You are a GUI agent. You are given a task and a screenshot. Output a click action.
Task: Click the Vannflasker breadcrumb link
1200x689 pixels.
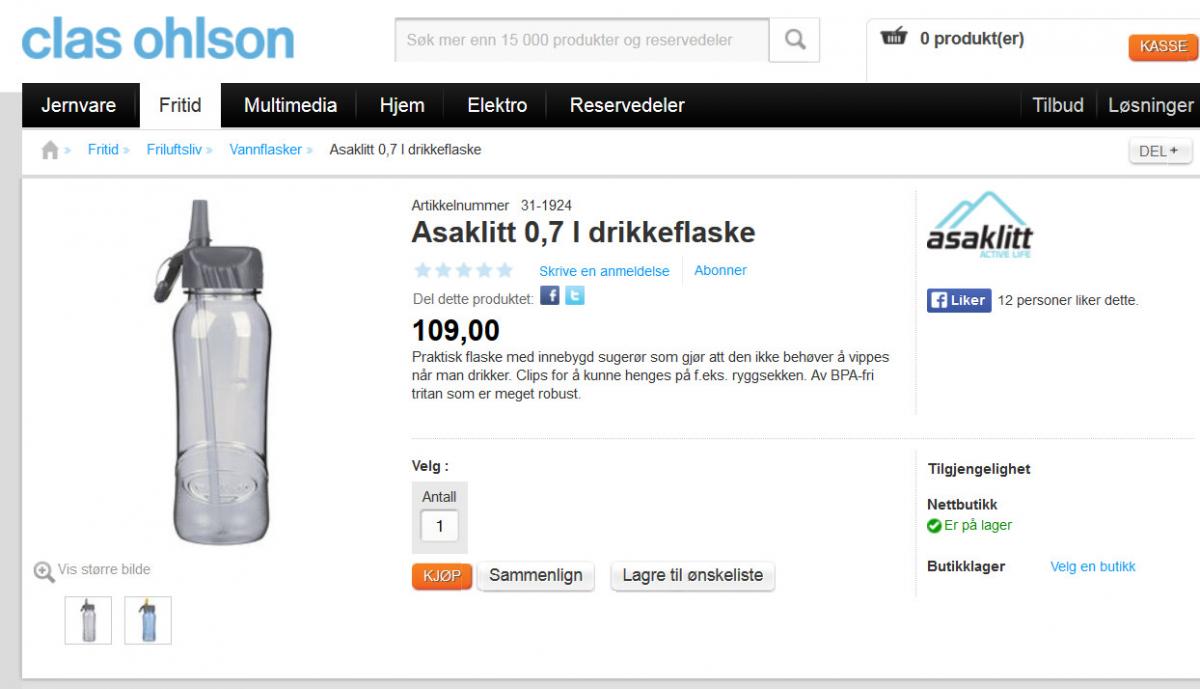click(x=265, y=150)
